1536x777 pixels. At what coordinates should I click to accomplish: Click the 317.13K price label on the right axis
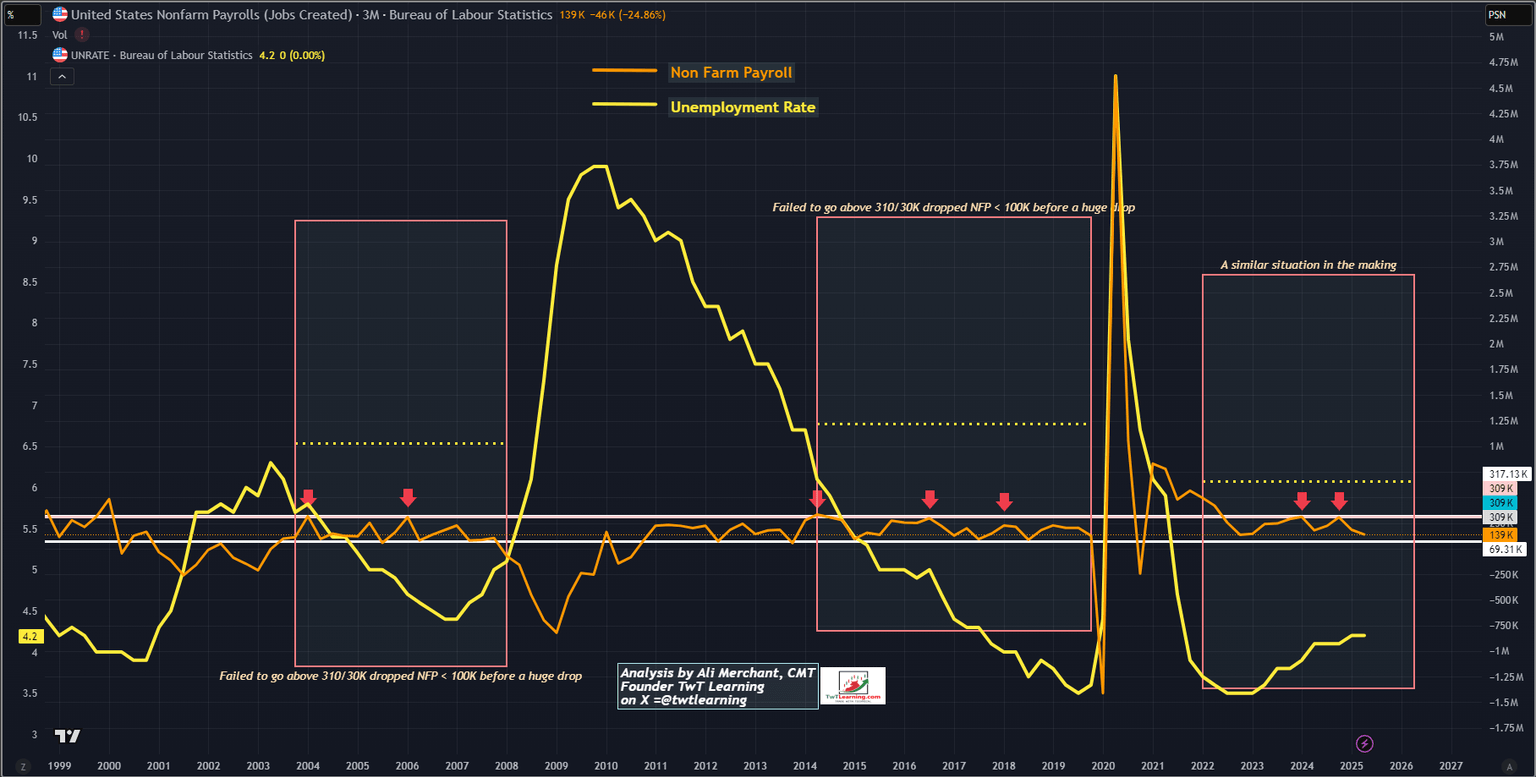1508,474
